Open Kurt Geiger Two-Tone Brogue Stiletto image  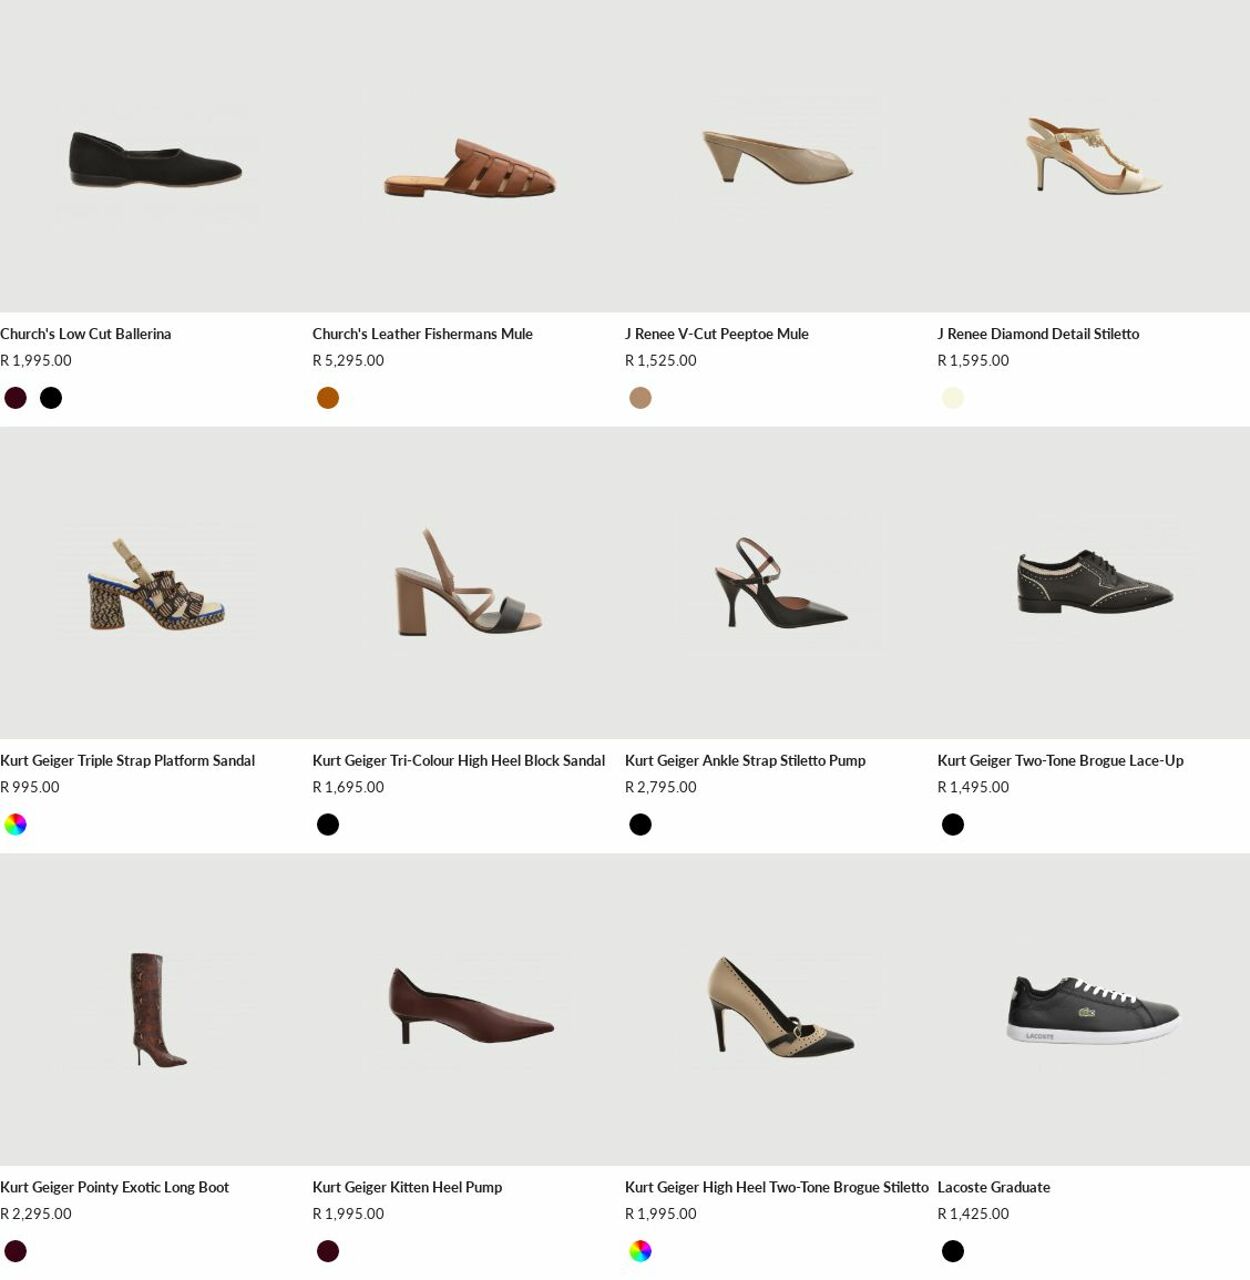[x=781, y=1010]
